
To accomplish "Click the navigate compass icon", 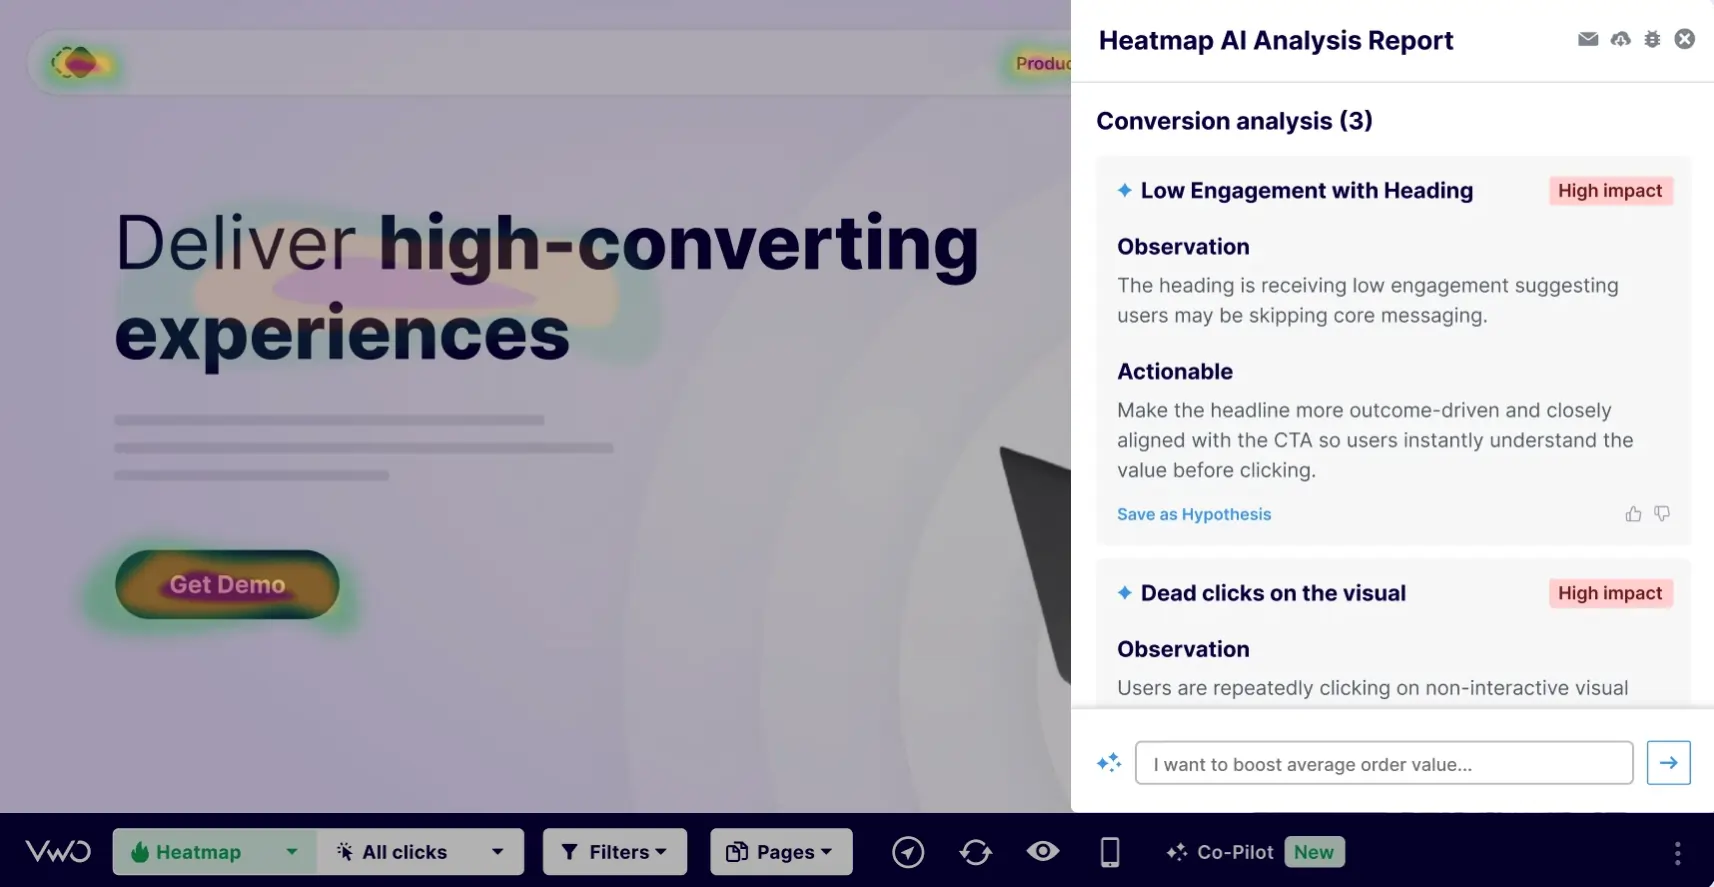I will click(x=908, y=852).
